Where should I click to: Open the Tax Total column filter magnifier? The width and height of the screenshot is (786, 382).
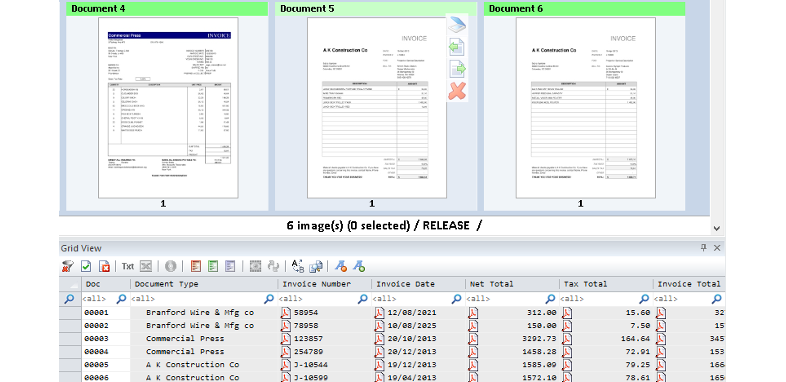click(x=644, y=299)
